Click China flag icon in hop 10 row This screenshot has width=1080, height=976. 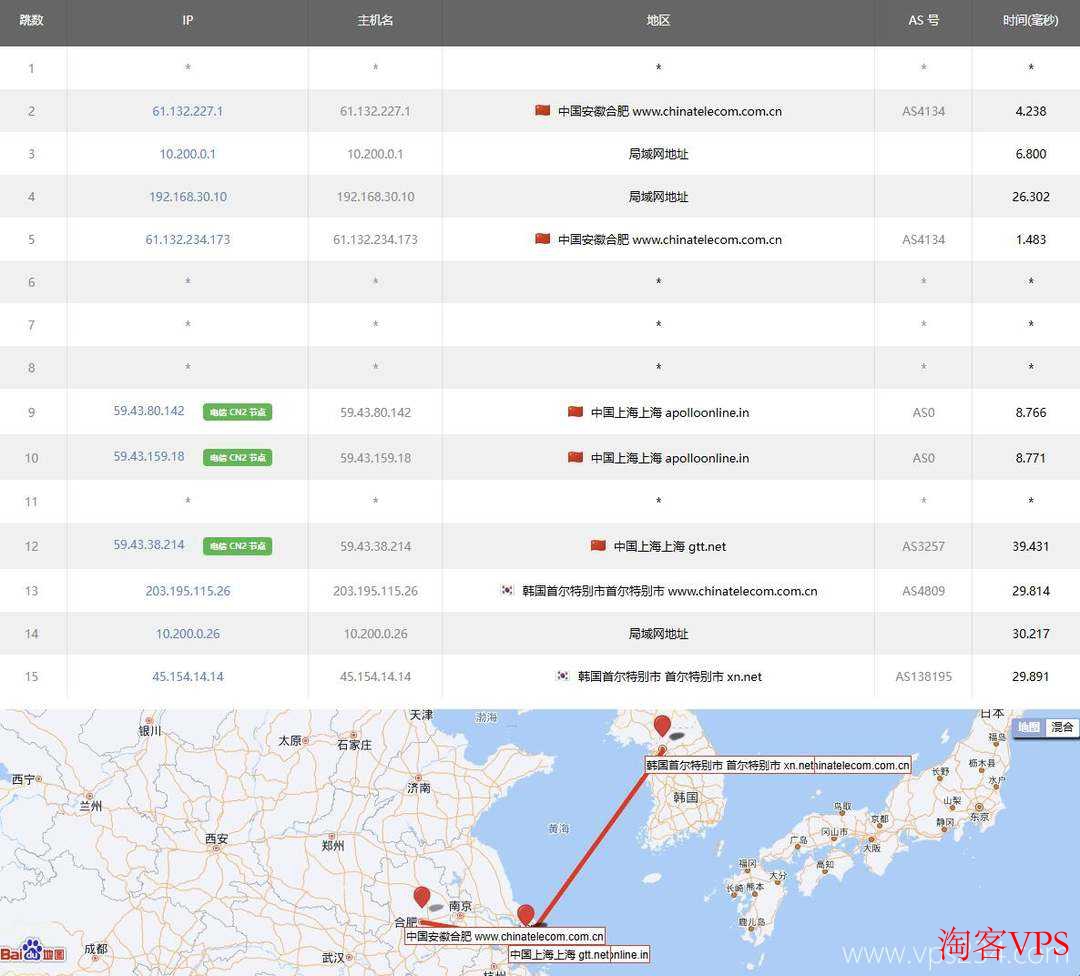pos(575,457)
